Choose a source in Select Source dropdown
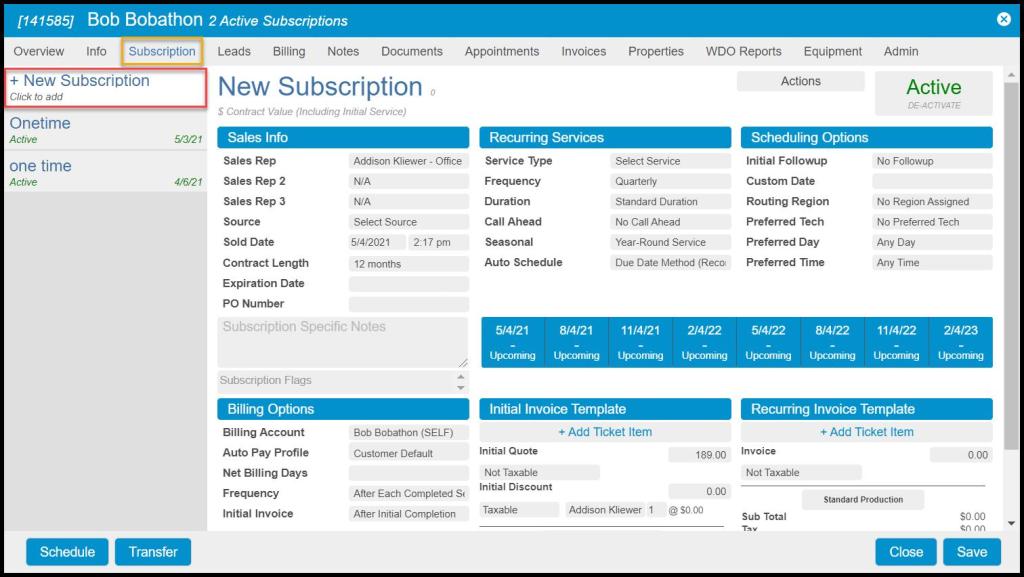Image resolution: width=1024 pixels, height=577 pixels. pyautogui.click(x=408, y=222)
